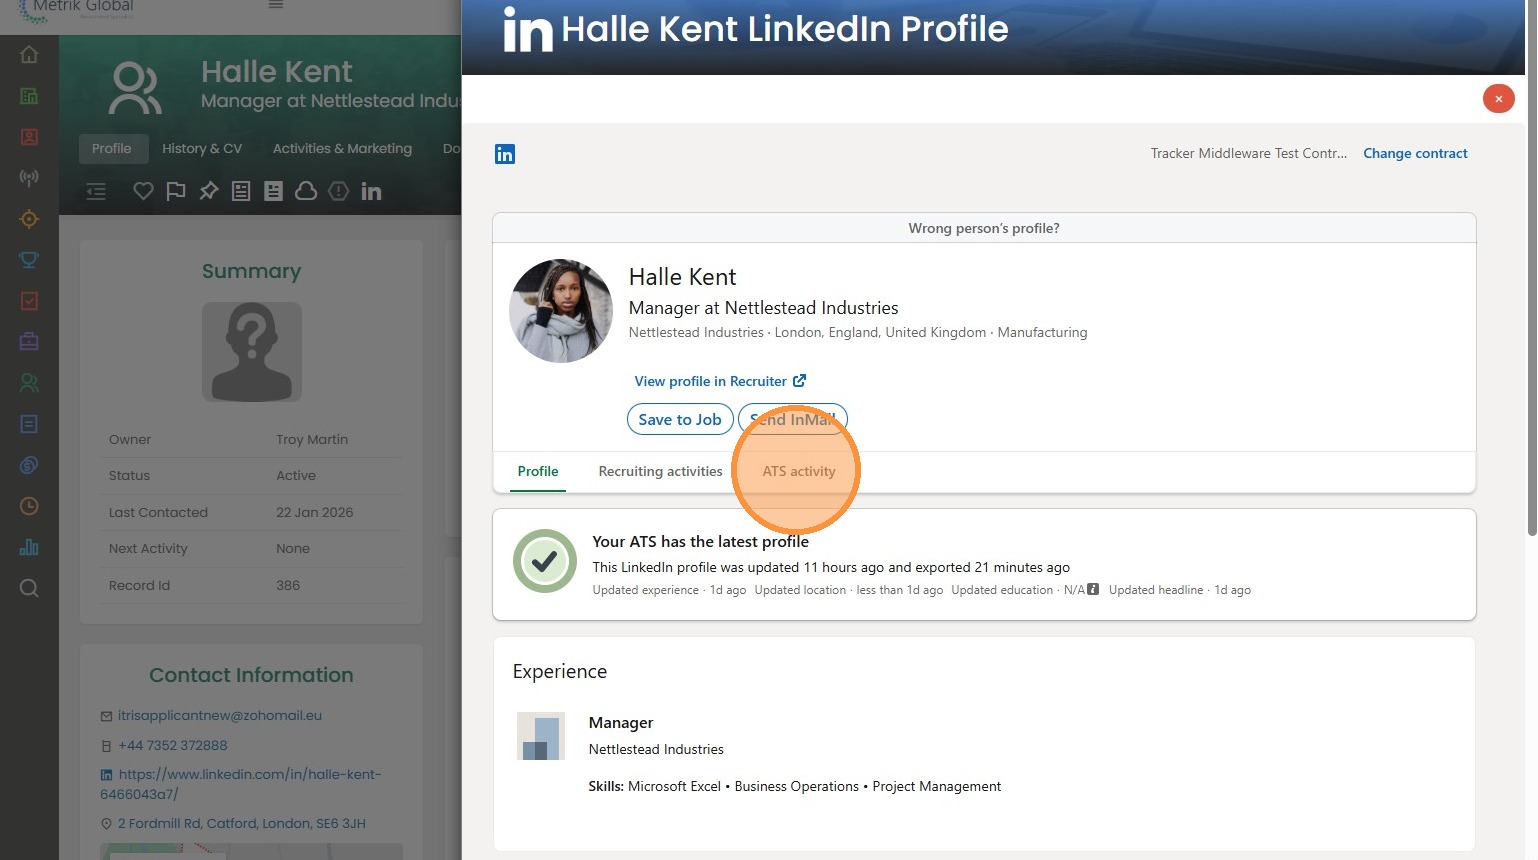Screen dimensions: 1538x860
Task: Toggle the hamburger menu at top
Action: (276, 5)
